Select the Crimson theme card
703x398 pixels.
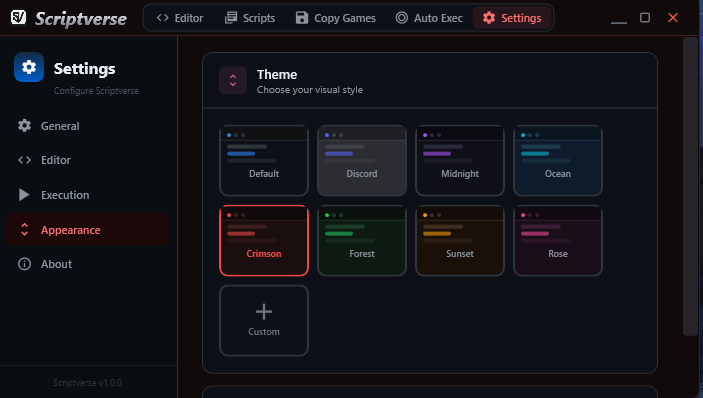click(264, 241)
